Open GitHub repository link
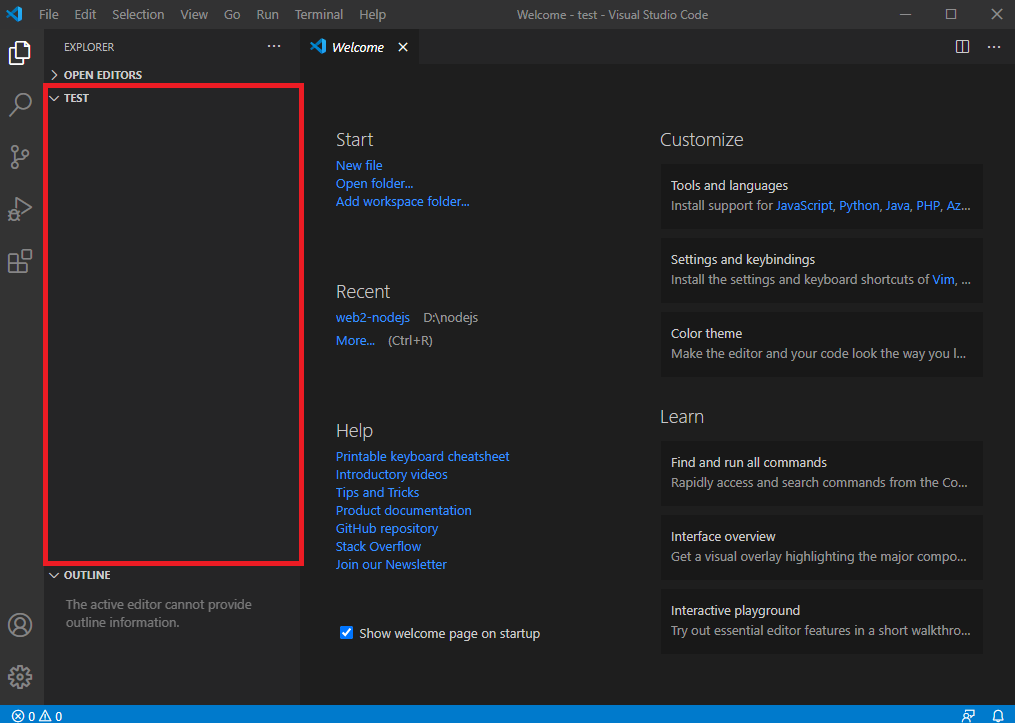The height and width of the screenshot is (723, 1015). pyautogui.click(x=387, y=528)
